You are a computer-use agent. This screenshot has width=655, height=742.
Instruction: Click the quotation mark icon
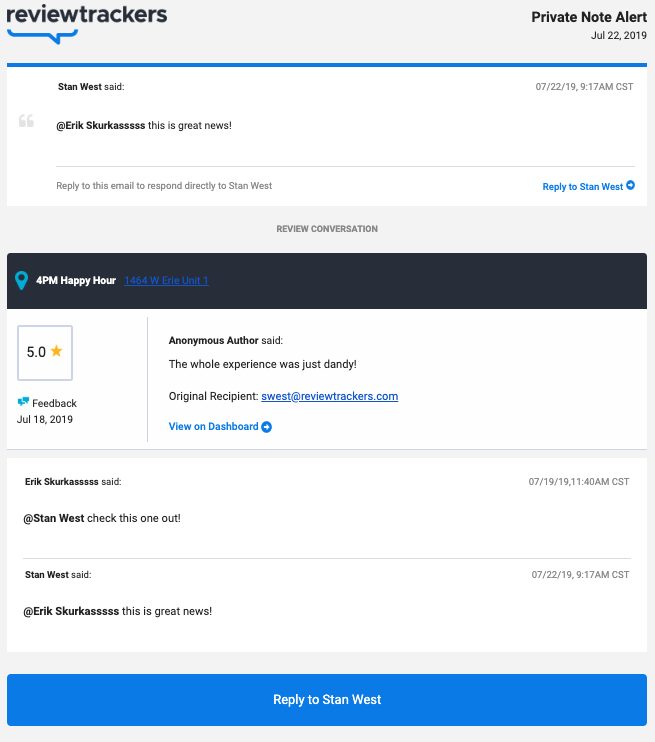27,121
